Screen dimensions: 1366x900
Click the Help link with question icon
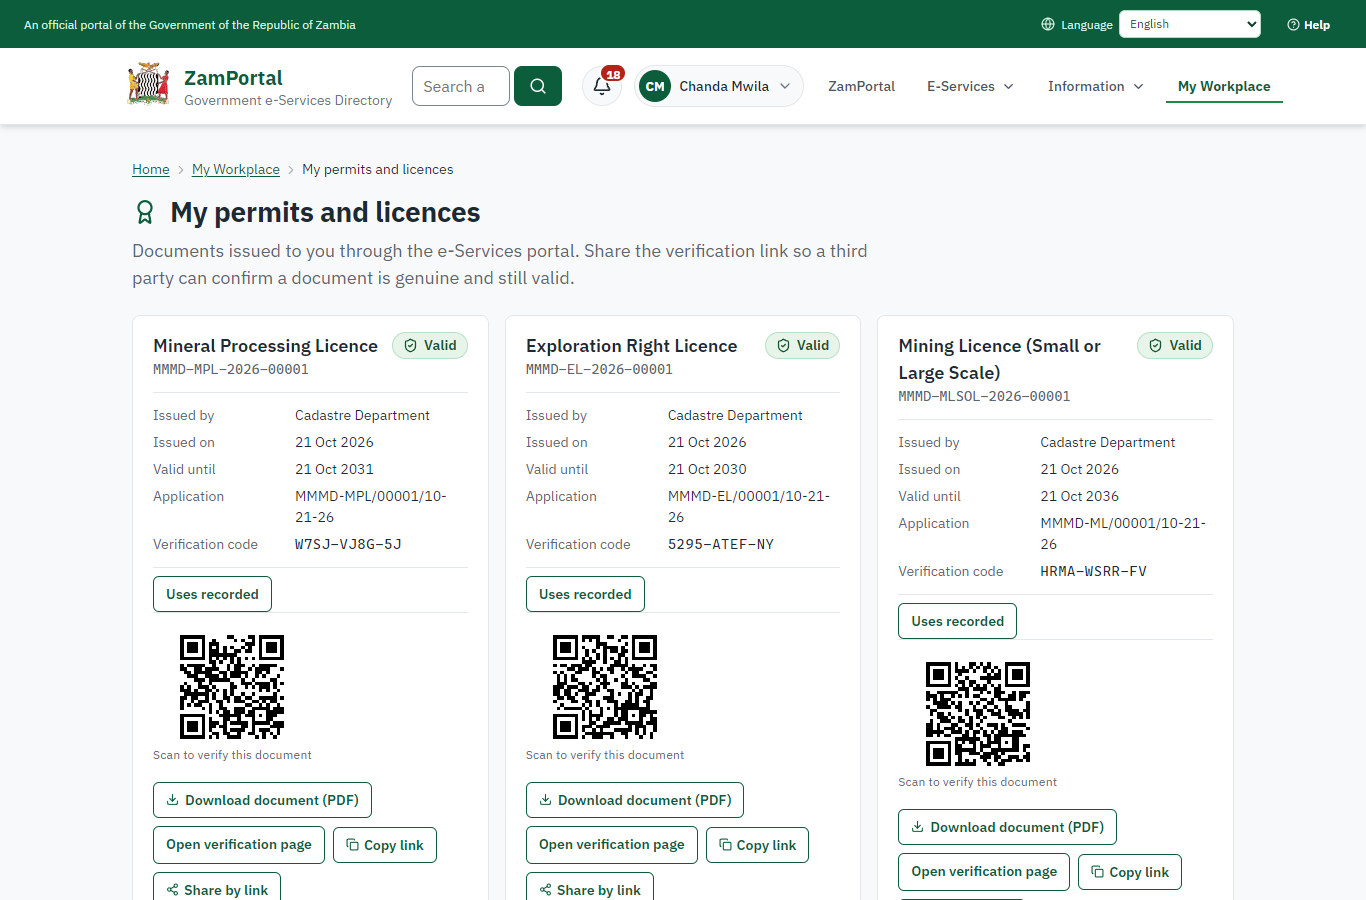click(1308, 24)
